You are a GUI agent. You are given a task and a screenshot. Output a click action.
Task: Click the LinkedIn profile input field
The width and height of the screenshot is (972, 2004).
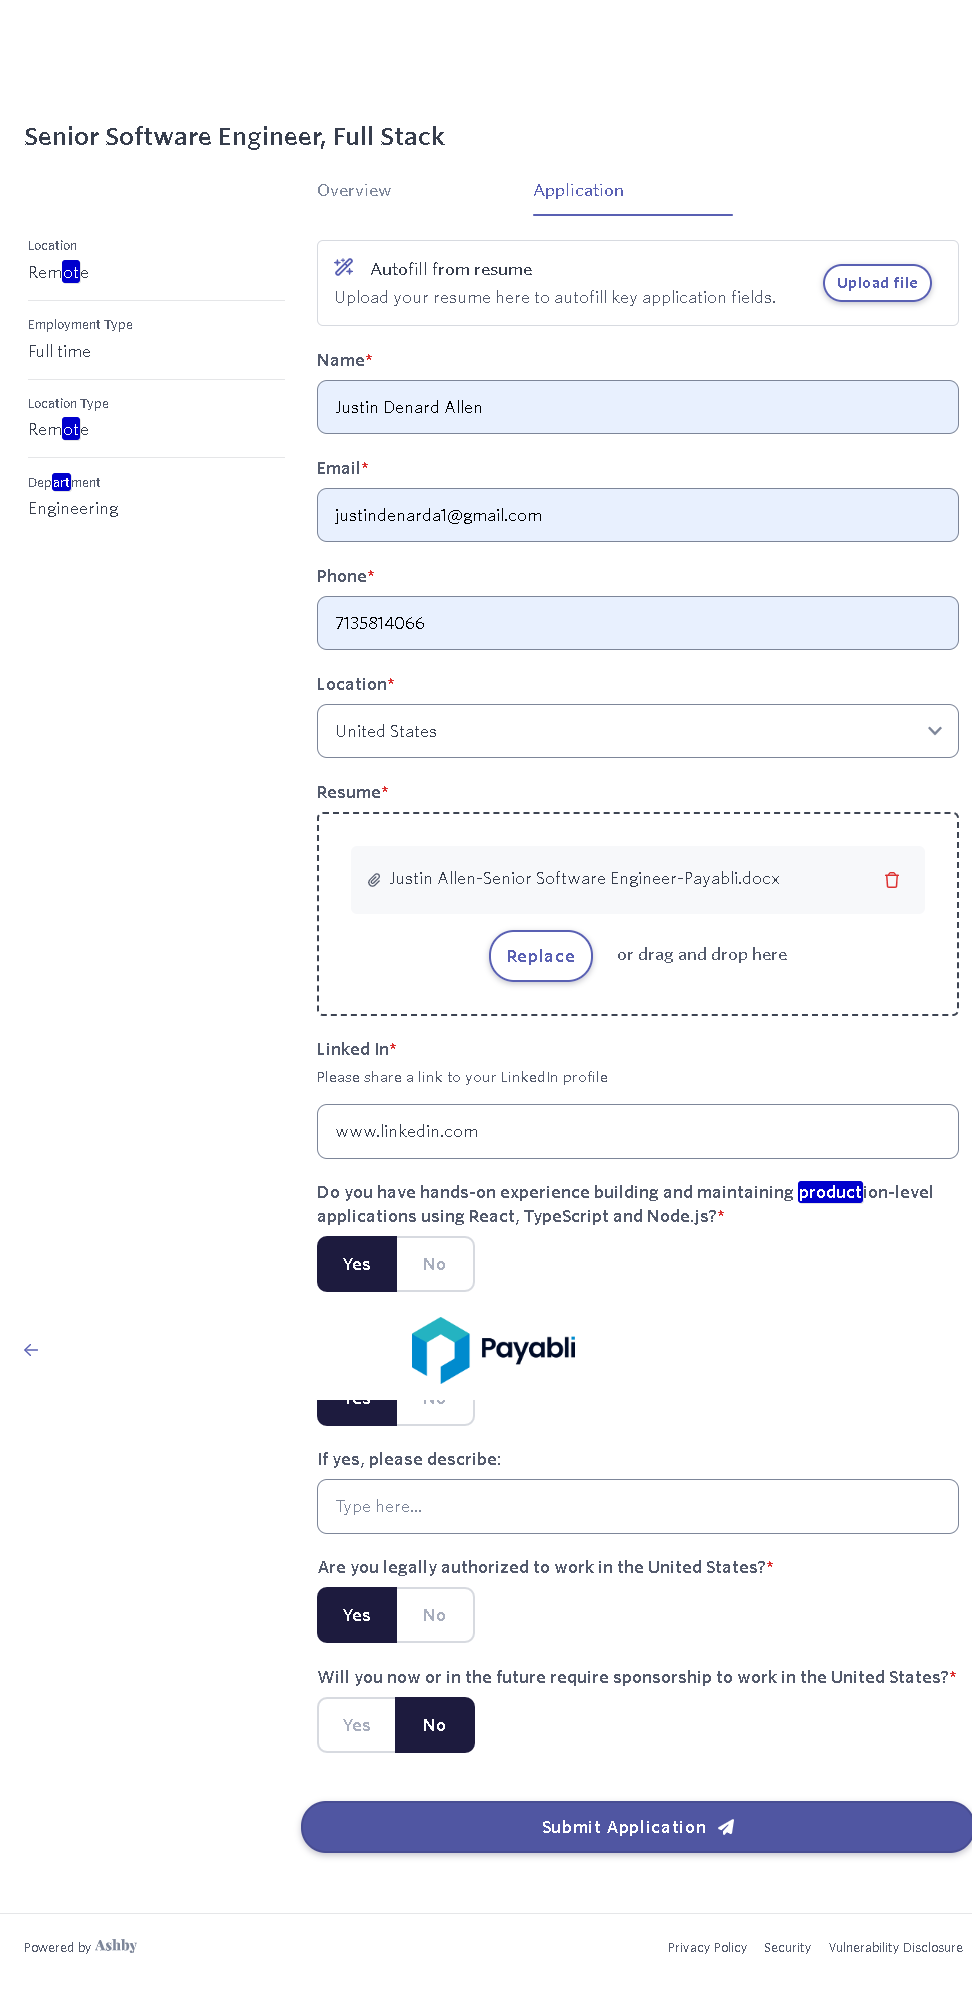click(x=637, y=1131)
